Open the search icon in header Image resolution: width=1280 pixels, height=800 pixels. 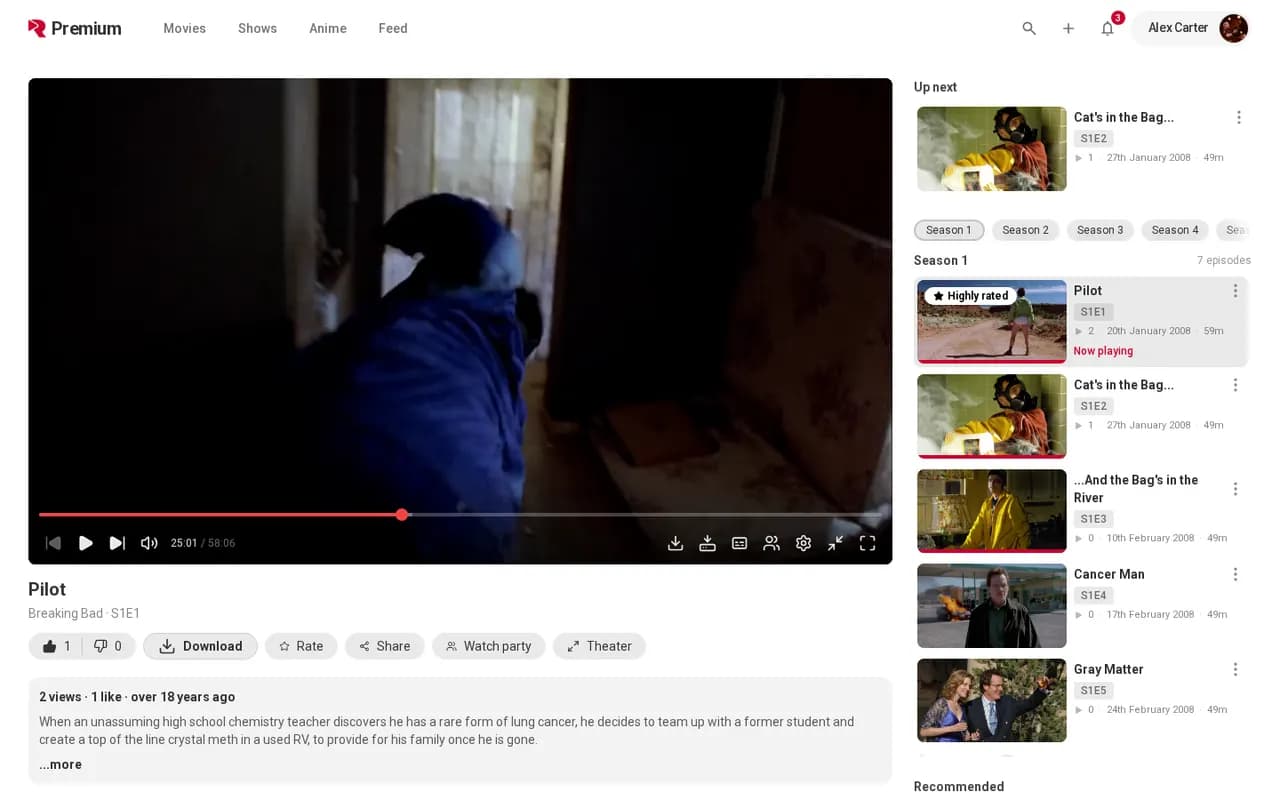click(x=1029, y=28)
